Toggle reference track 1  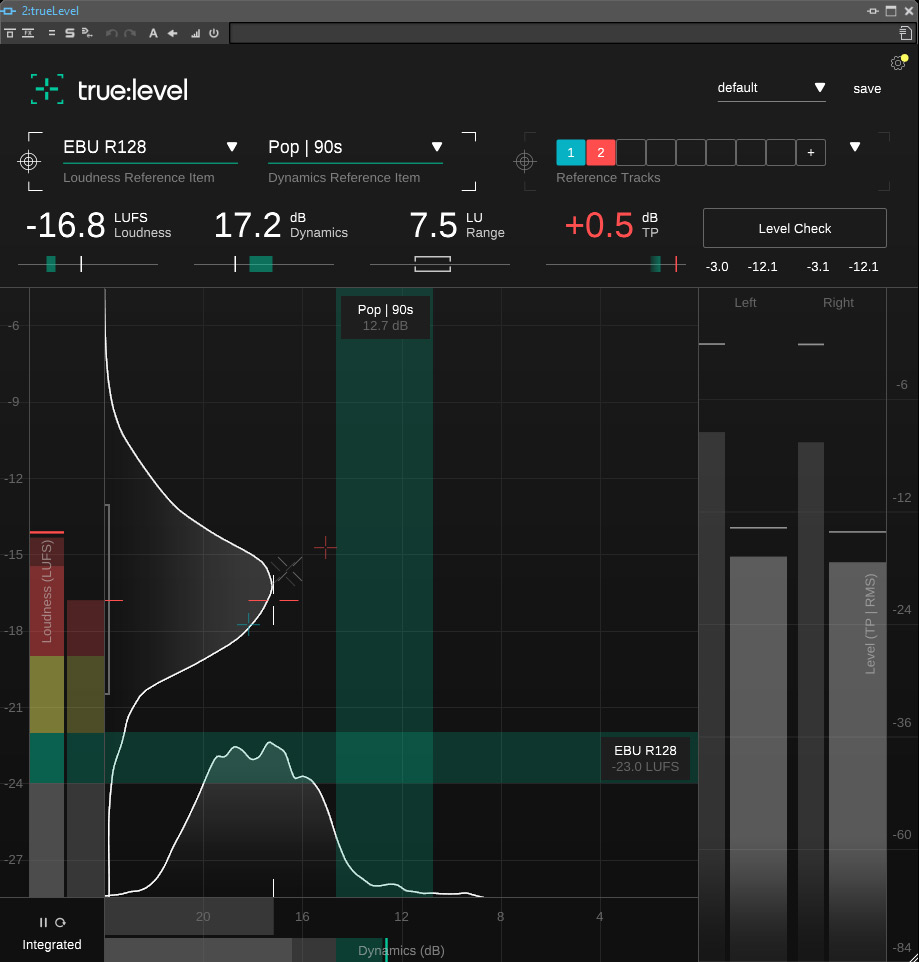point(570,153)
